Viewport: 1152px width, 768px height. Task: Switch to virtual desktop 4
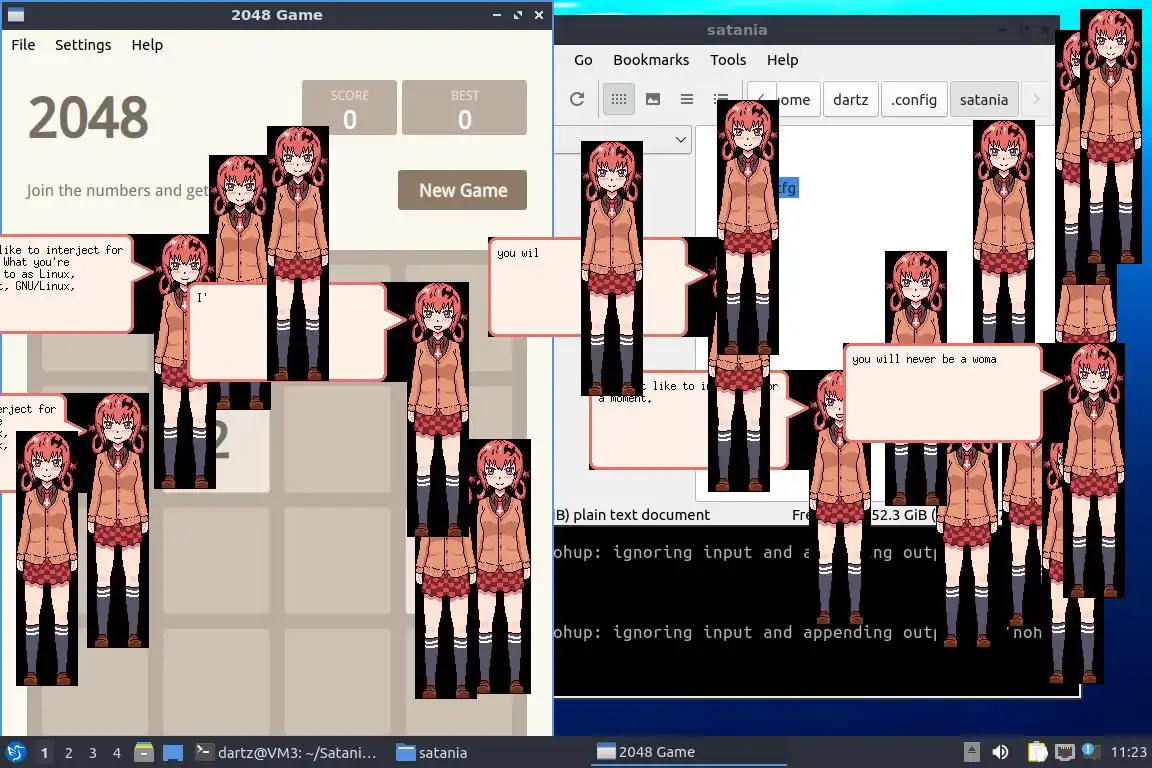tap(117, 753)
